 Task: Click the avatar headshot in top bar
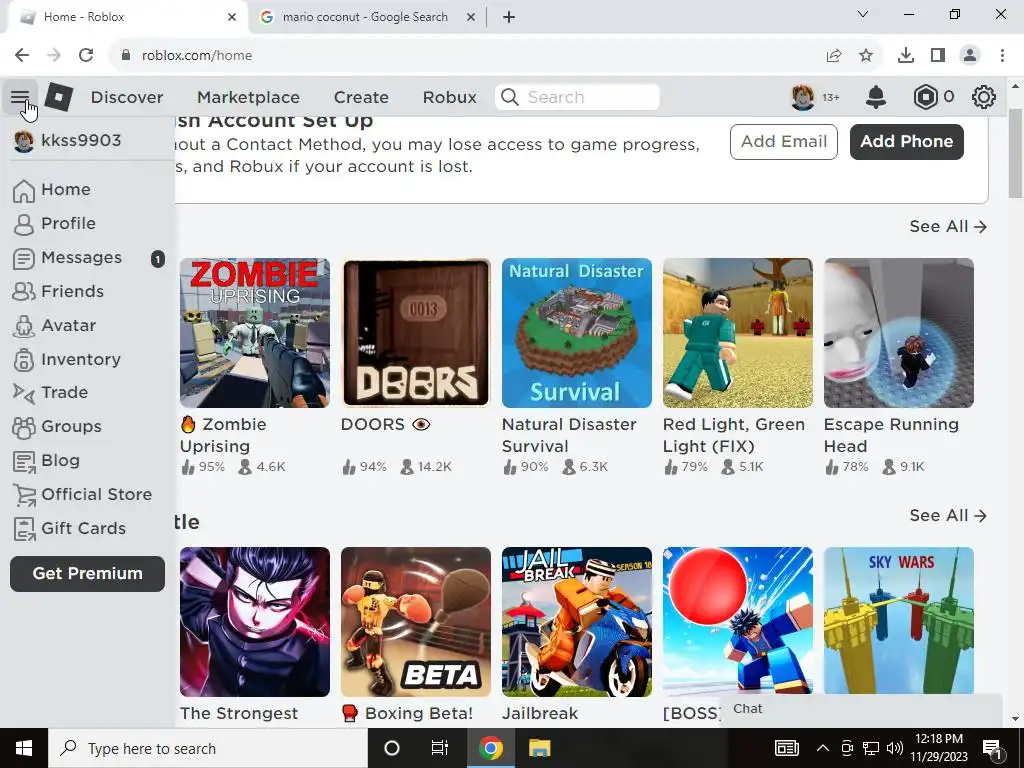pyautogui.click(x=803, y=97)
